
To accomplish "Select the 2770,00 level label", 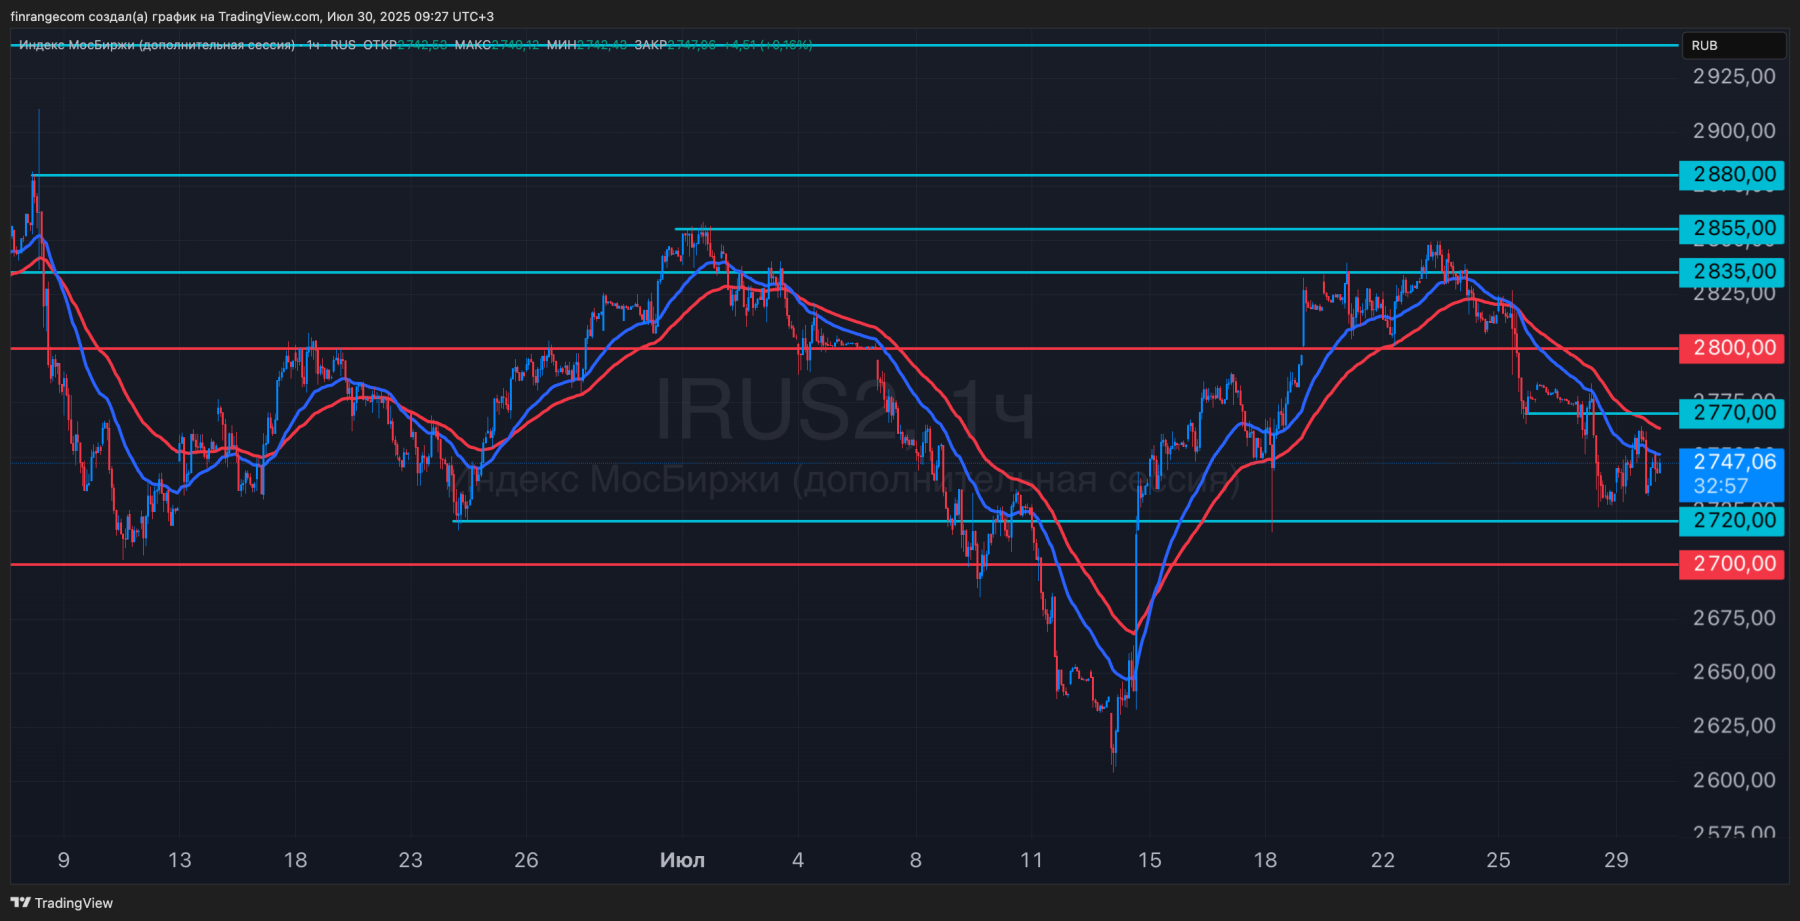I will 1732,412.
